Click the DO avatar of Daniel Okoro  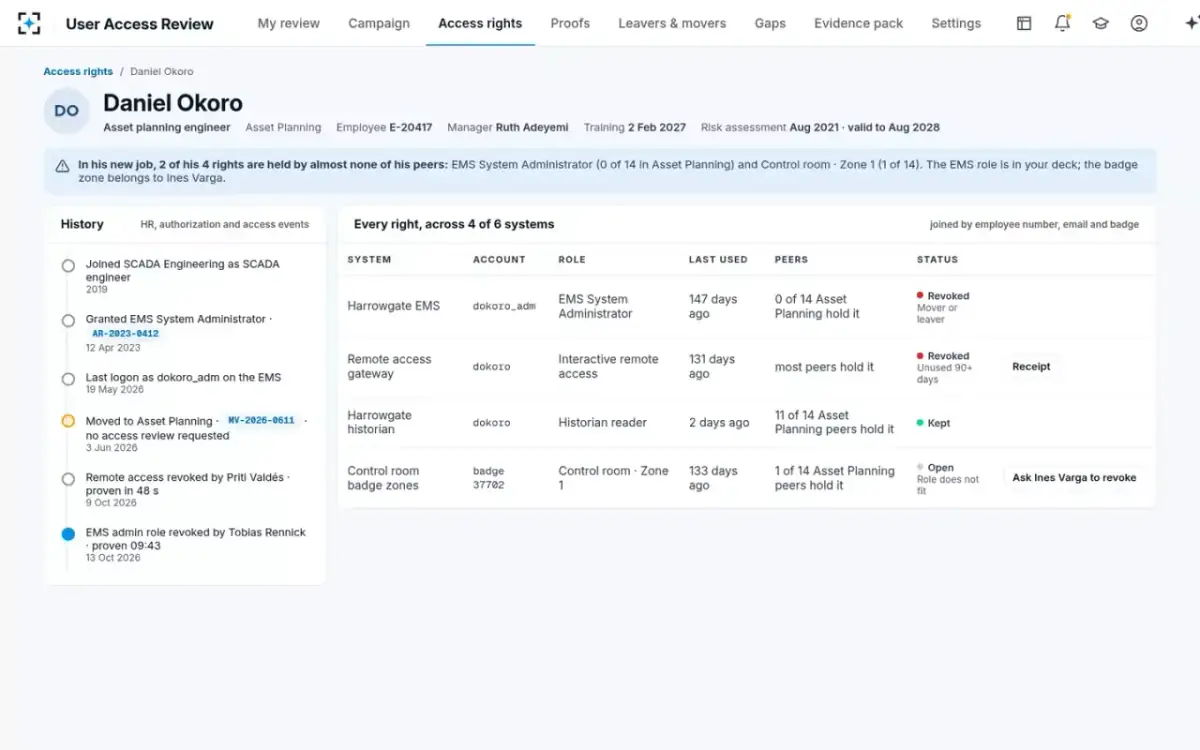click(66, 111)
